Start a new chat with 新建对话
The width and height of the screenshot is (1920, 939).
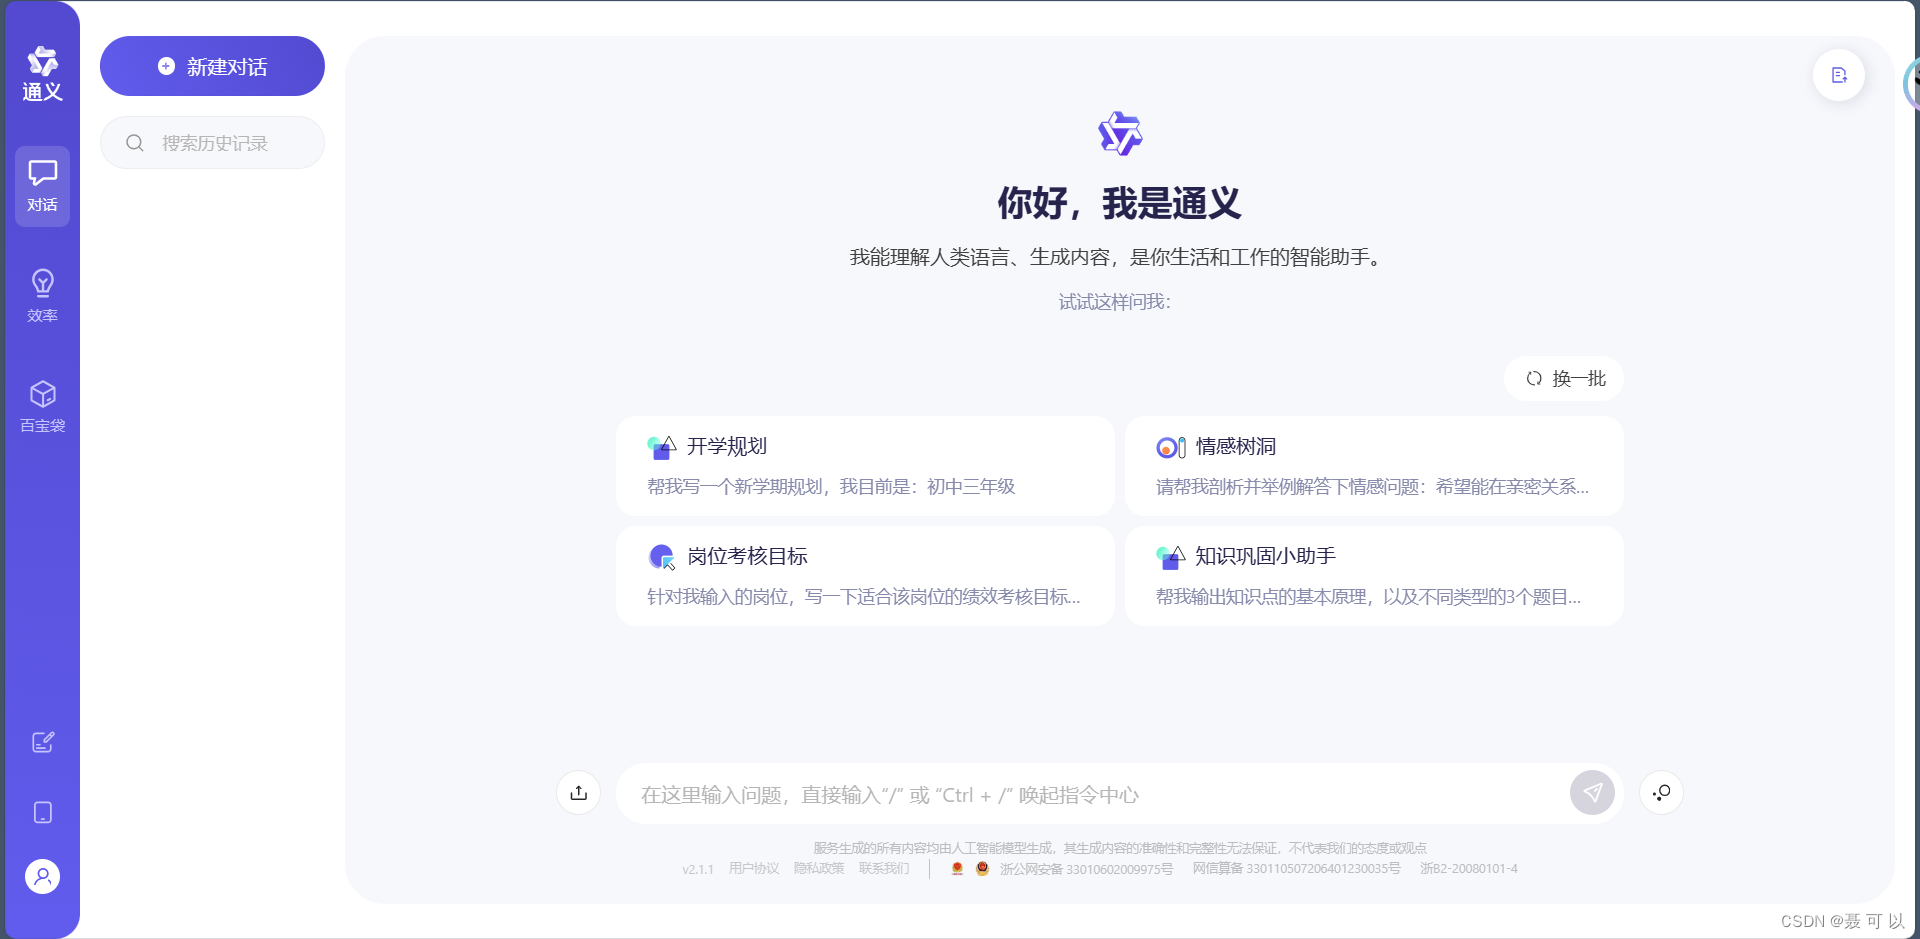pos(212,66)
